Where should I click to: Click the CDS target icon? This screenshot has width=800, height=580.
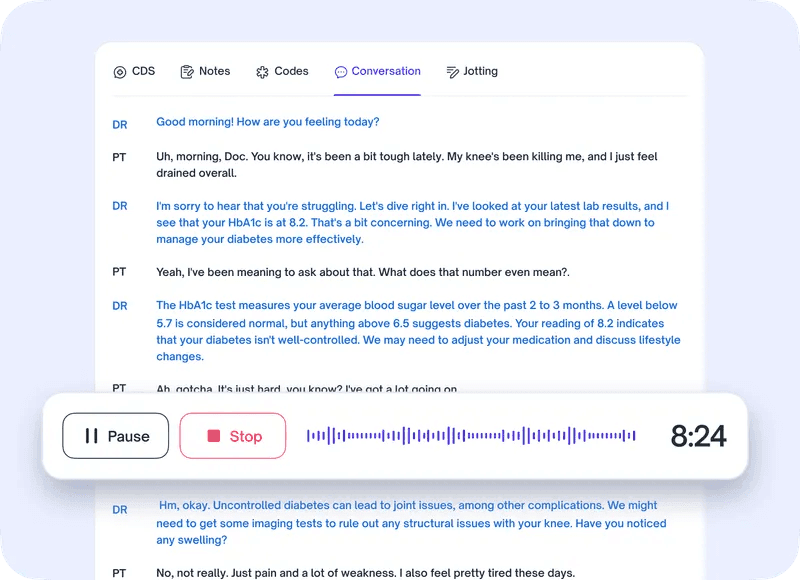(119, 72)
